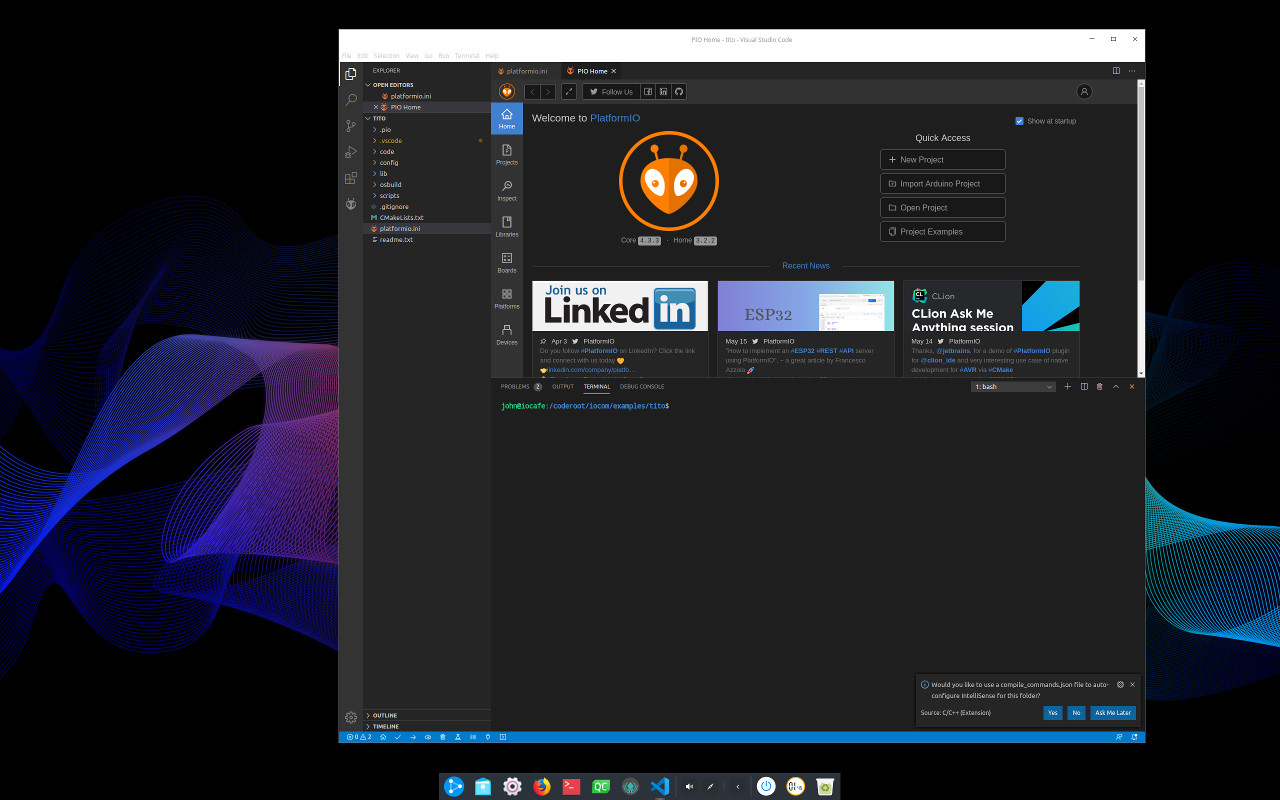Click the New Project button
The height and width of the screenshot is (800, 1280).
pos(943,160)
